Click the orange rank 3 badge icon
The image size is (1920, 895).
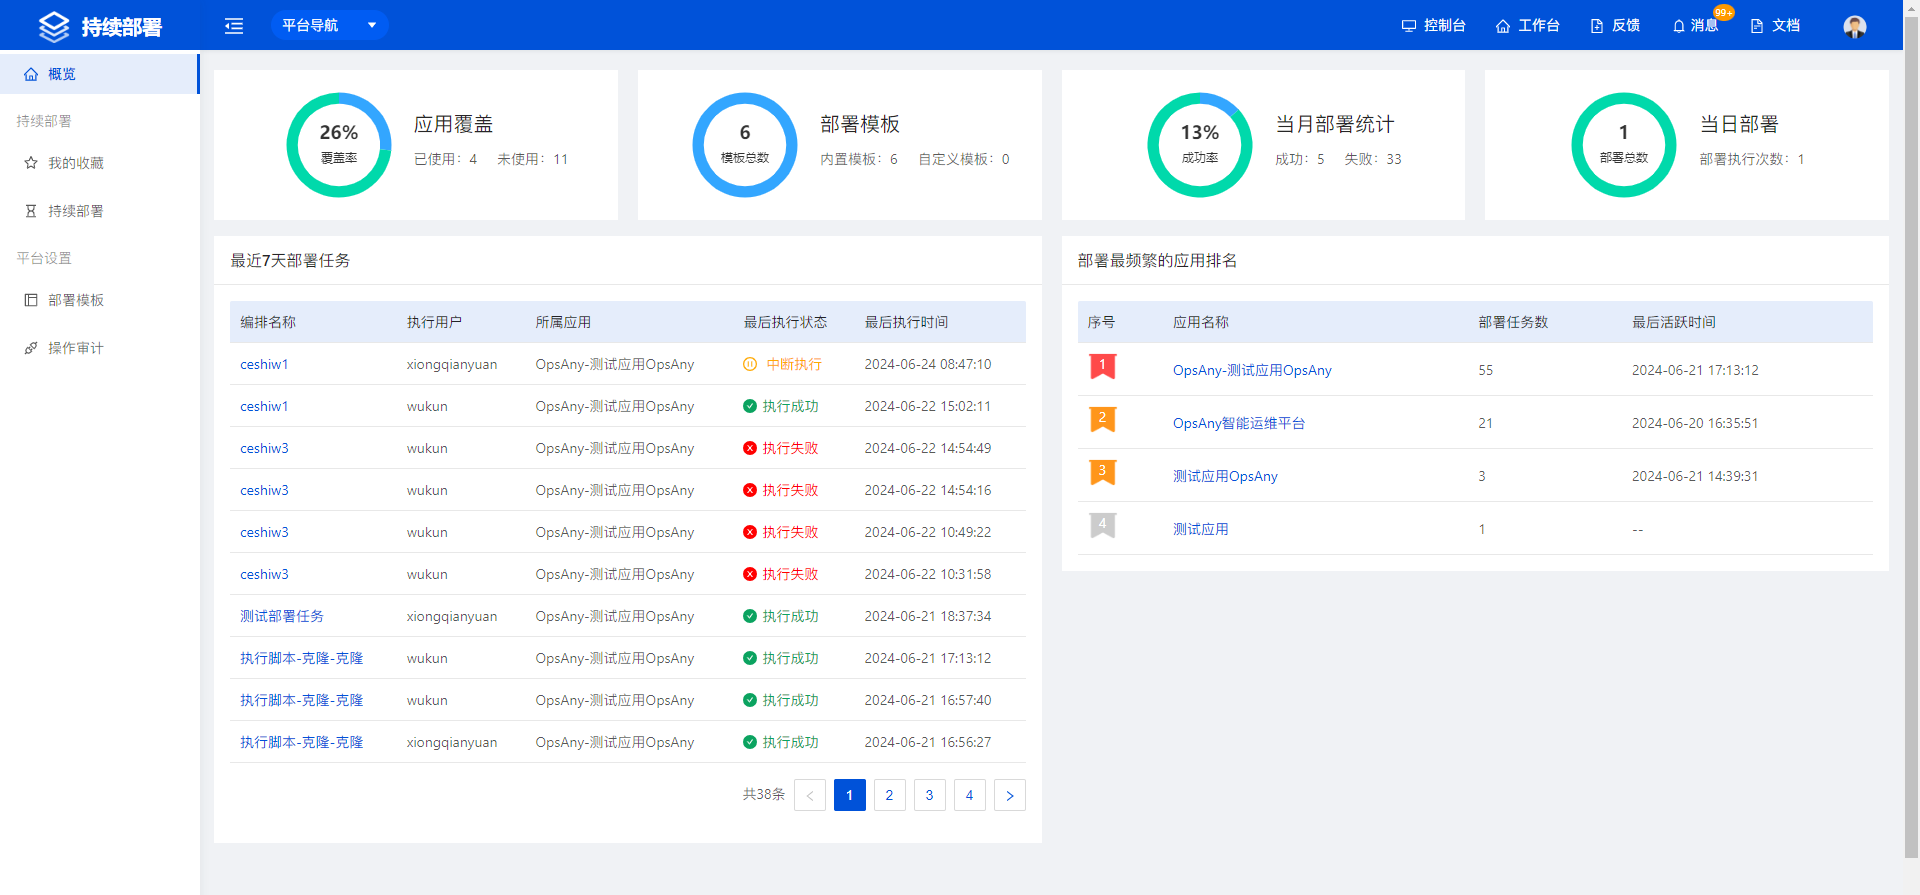[x=1102, y=473]
